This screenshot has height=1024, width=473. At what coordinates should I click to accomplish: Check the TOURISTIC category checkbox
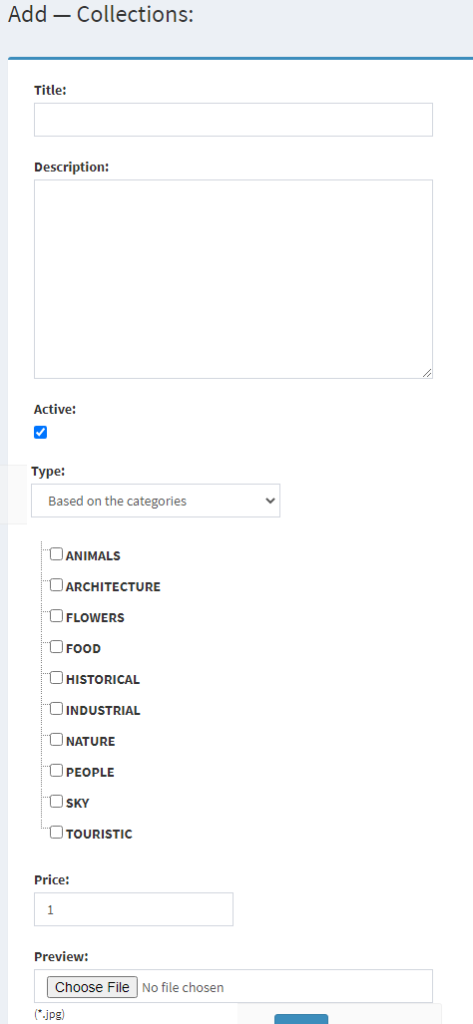tap(57, 833)
